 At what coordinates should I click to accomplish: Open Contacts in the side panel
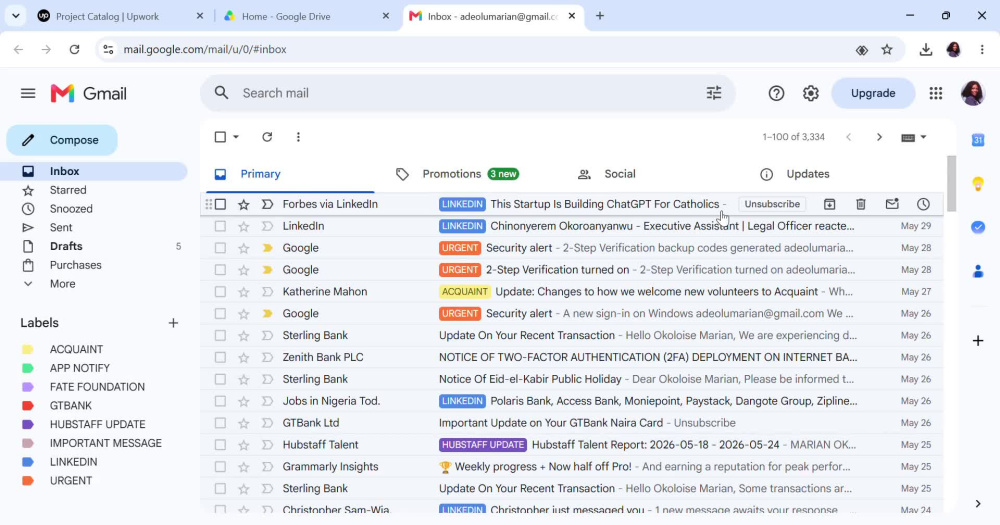(978, 271)
